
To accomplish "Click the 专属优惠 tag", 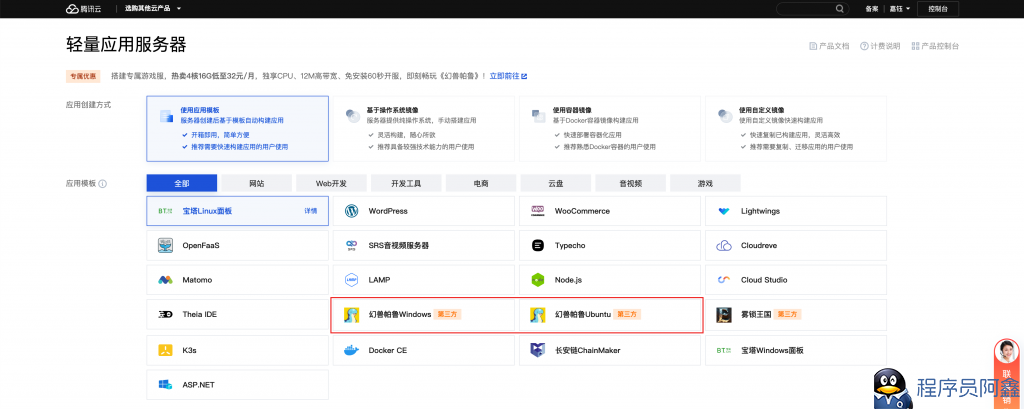I will point(83,76).
